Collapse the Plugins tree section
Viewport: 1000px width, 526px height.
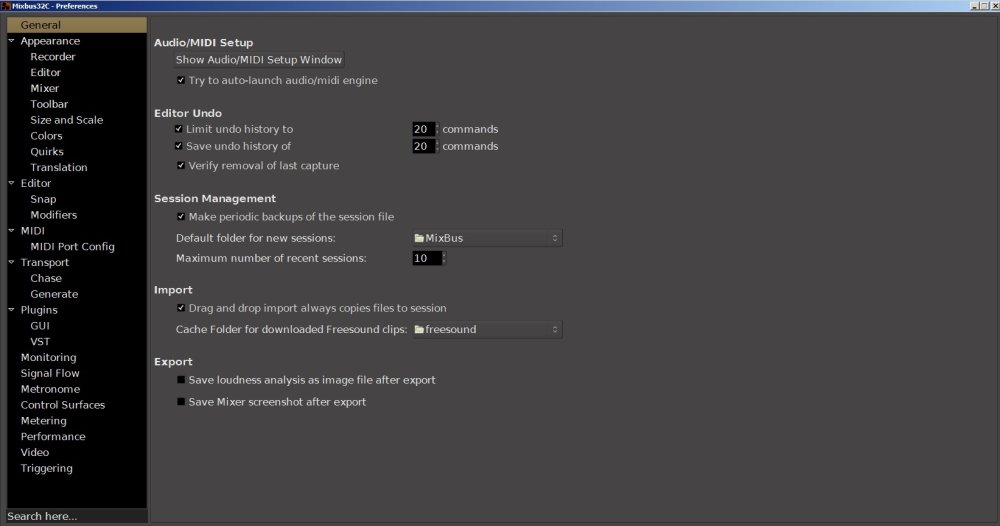click(x=11, y=309)
